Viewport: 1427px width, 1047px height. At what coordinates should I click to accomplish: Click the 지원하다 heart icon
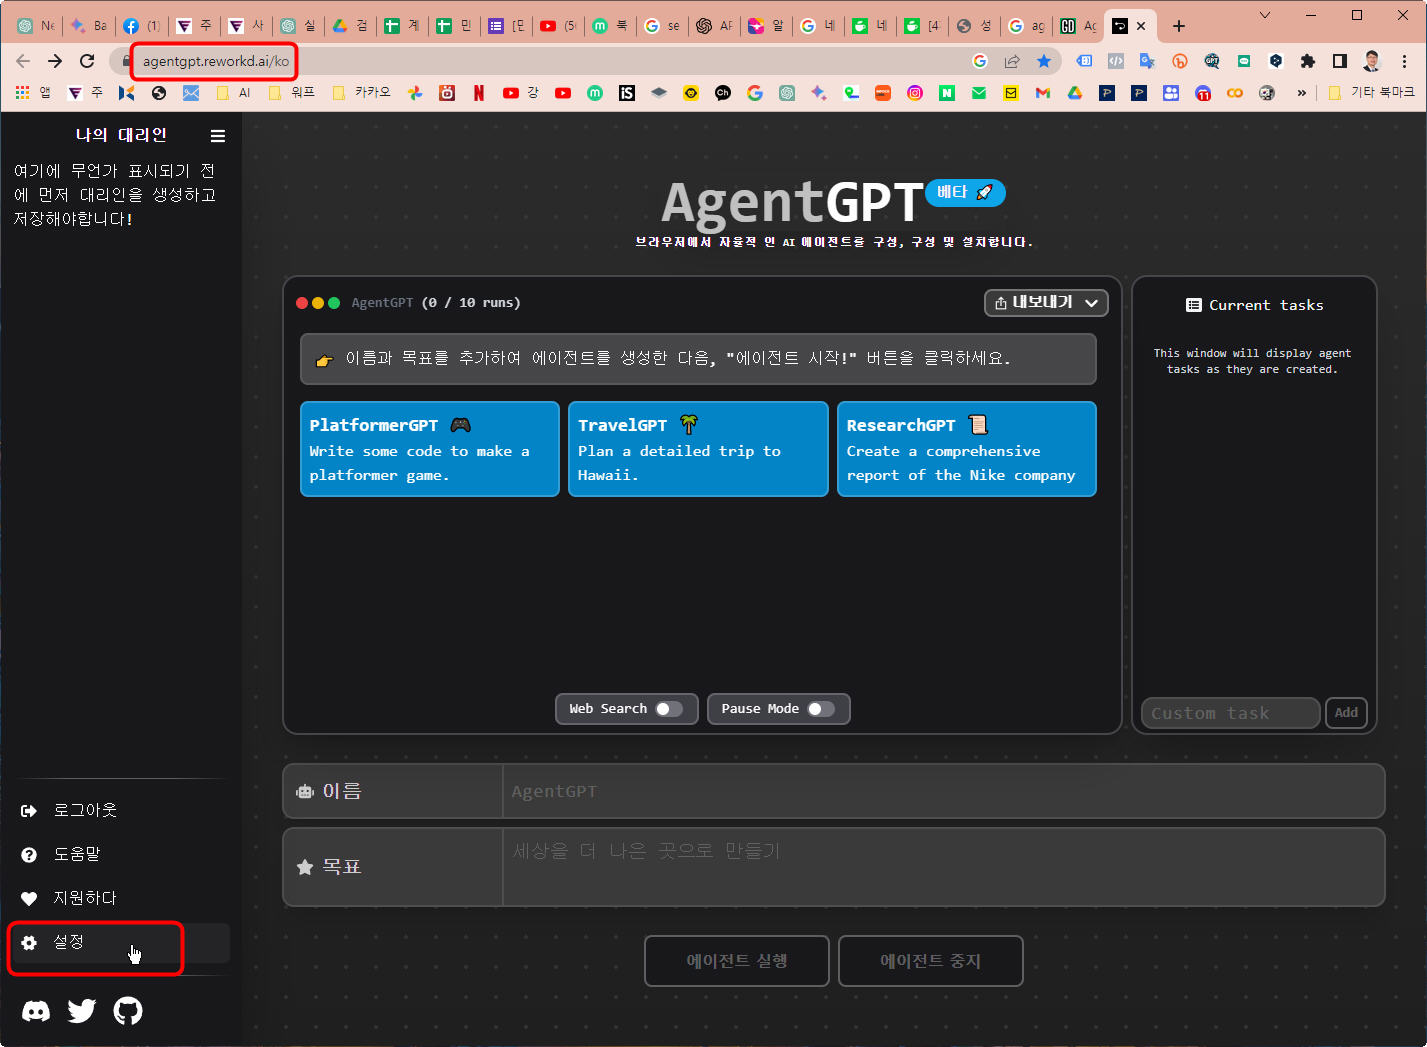[x=29, y=898]
